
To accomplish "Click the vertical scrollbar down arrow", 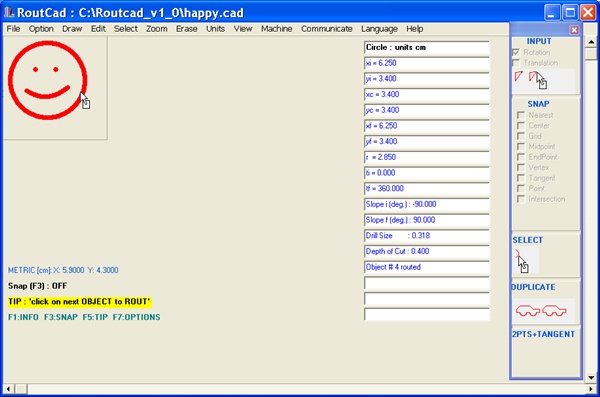I will (x=591, y=377).
